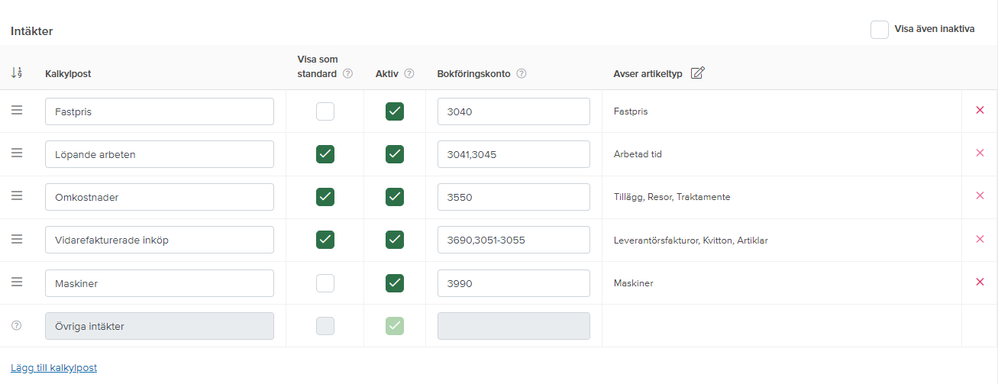This screenshot has height=384, width=998.
Task: Open help icon next to Aktiv header
Action: pyautogui.click(x=409, y=73)
